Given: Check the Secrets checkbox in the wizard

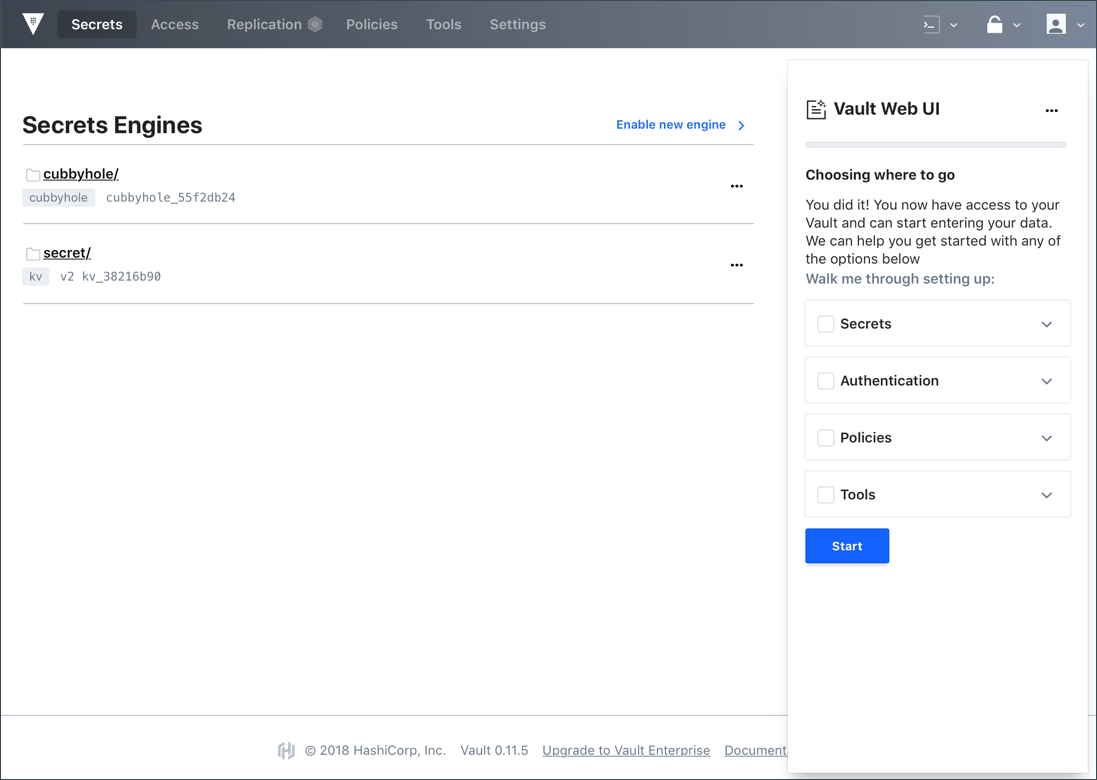Looking at the screenshot, I should [826, 324].
